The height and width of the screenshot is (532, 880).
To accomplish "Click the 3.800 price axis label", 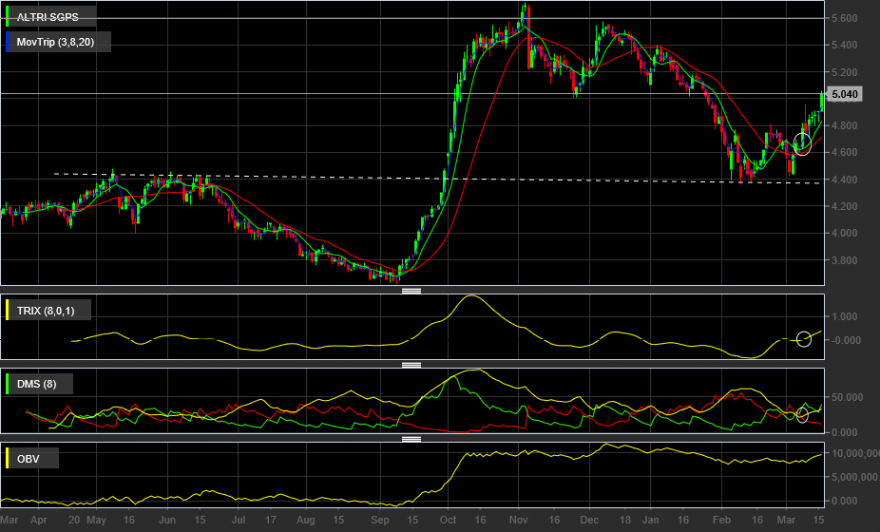I will 844,260.
